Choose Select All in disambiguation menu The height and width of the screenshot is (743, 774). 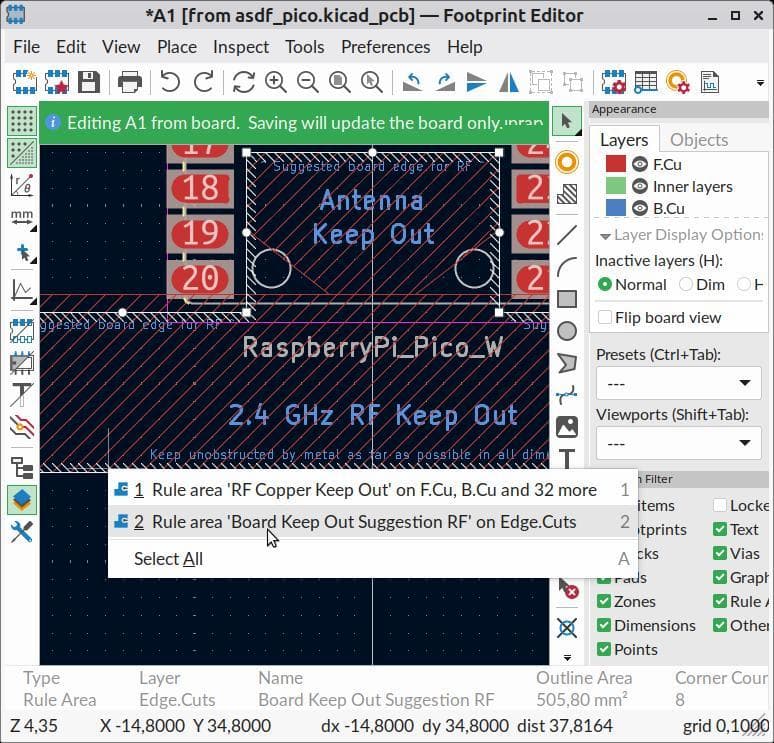tap(371, 559)
